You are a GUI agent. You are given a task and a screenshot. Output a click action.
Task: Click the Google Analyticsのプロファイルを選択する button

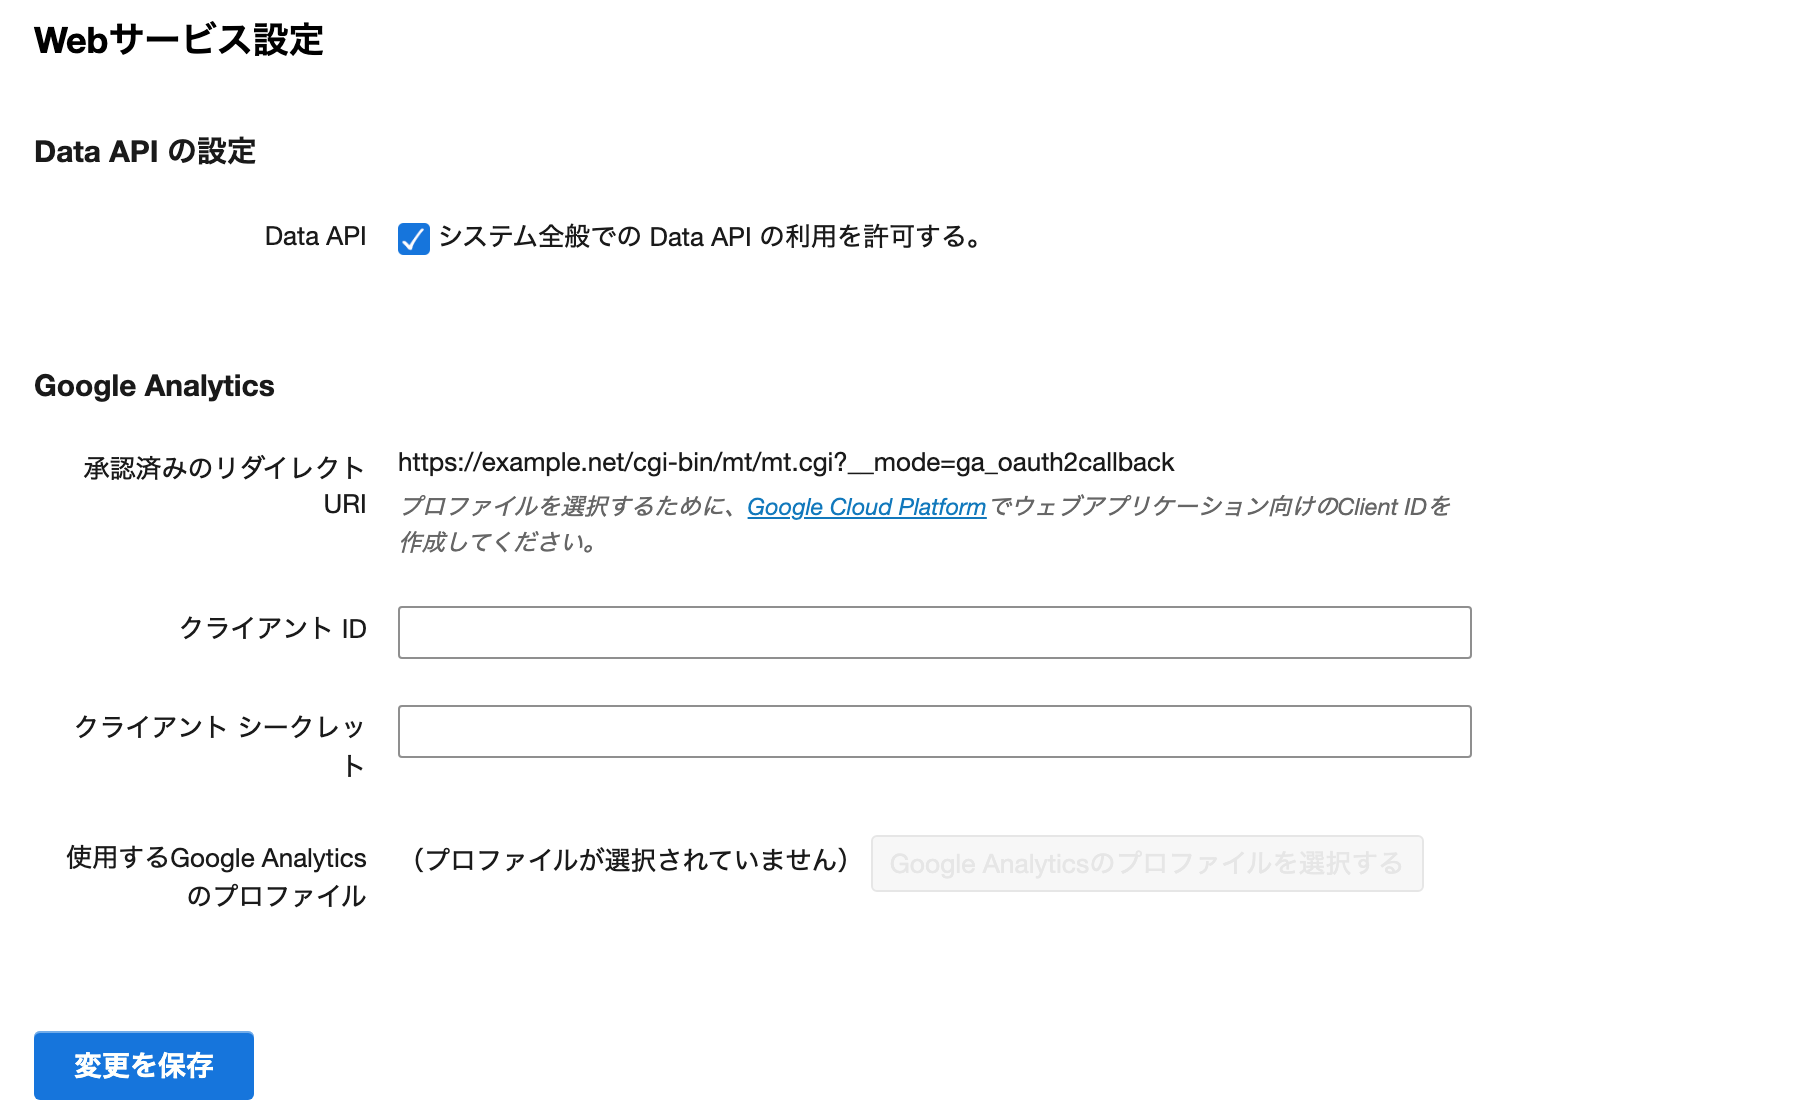click(x=1146, y=863)
